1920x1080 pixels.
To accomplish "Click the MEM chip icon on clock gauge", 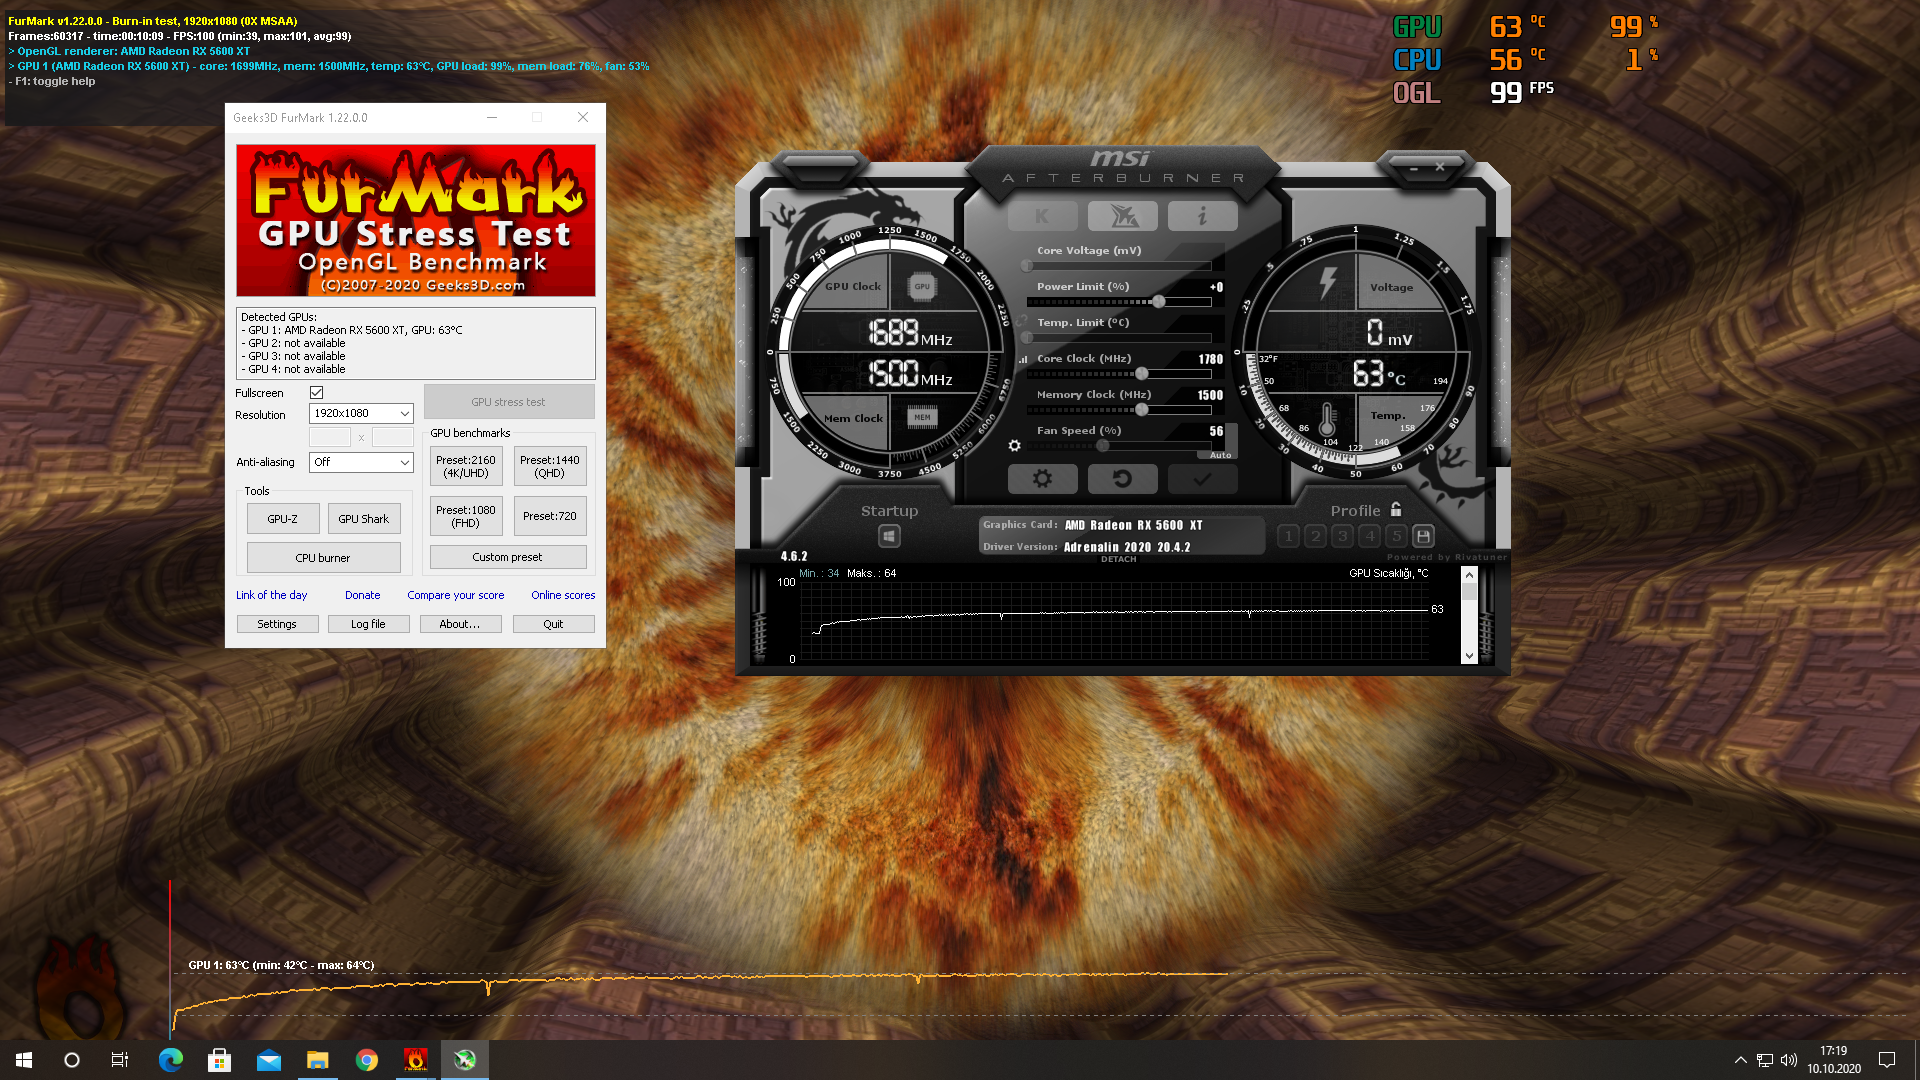I will [x=922, y=417].
